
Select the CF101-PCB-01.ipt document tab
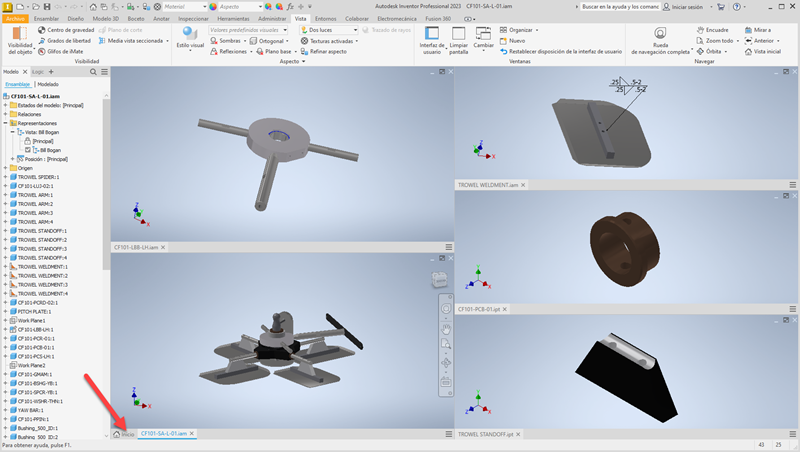(479, 309)
